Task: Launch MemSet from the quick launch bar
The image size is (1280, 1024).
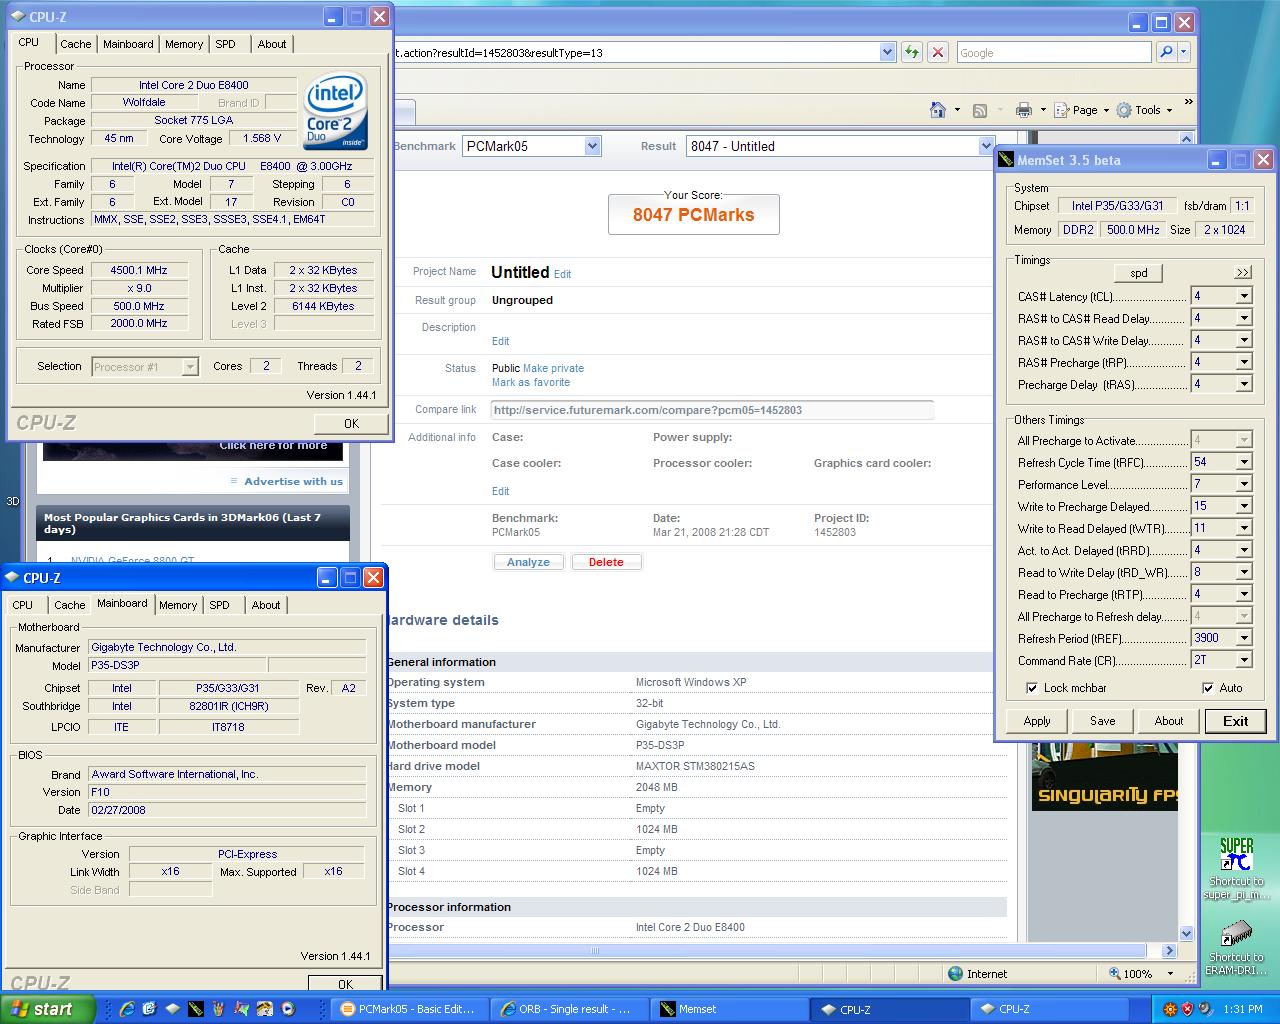Action: [x=196, y=1009]
